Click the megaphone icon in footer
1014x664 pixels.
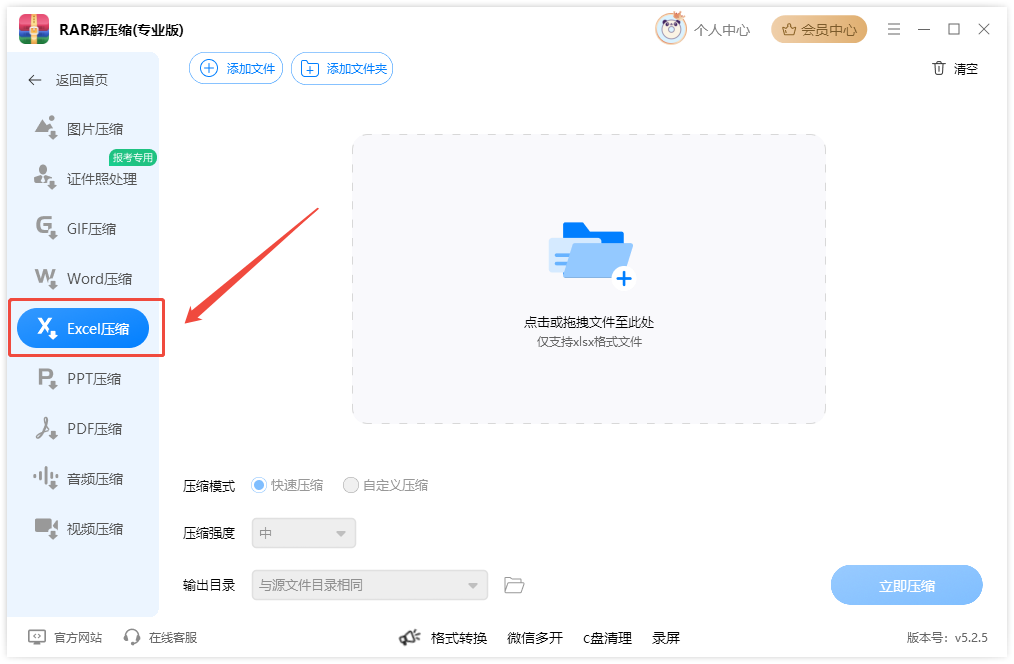[409, 637]
